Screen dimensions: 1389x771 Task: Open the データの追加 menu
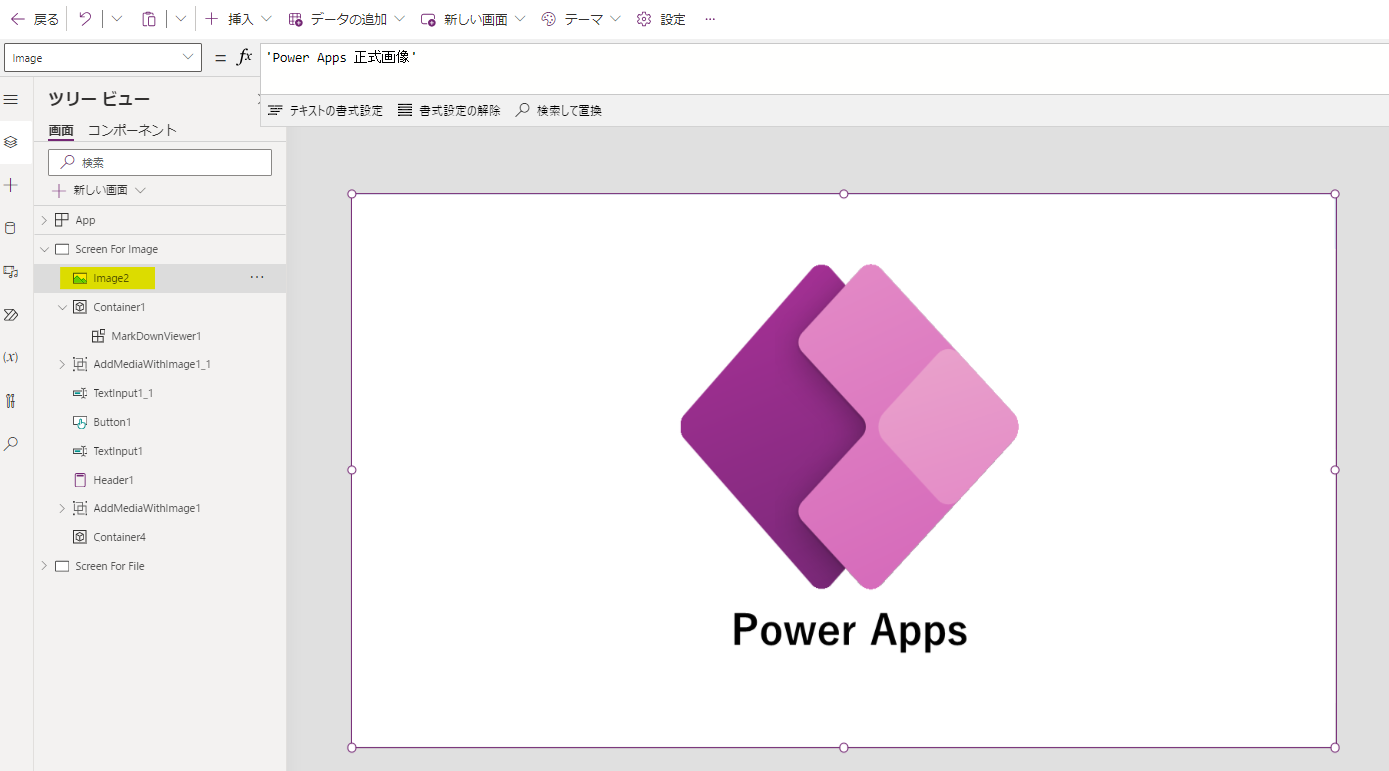pyautogui.click(x=347, y=19)
